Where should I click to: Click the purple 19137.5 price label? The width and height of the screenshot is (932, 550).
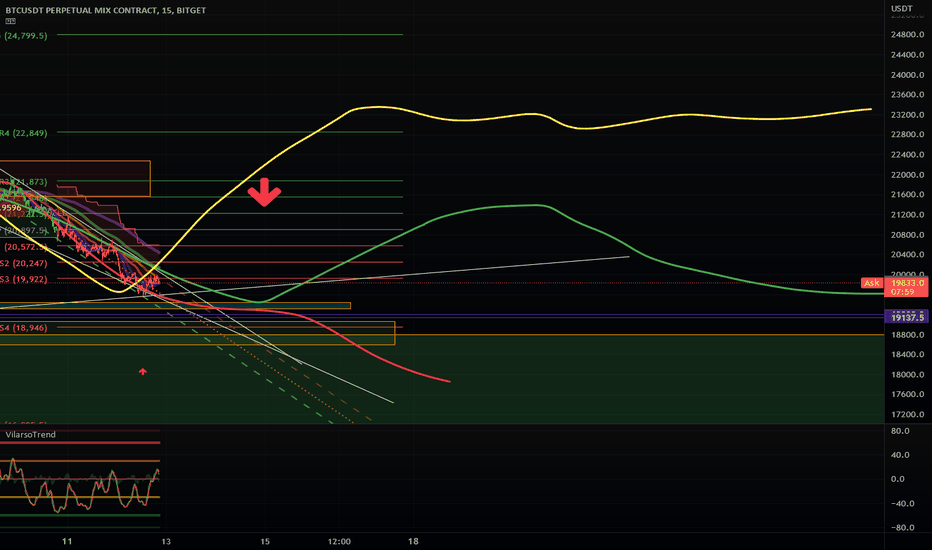(906, 318)
